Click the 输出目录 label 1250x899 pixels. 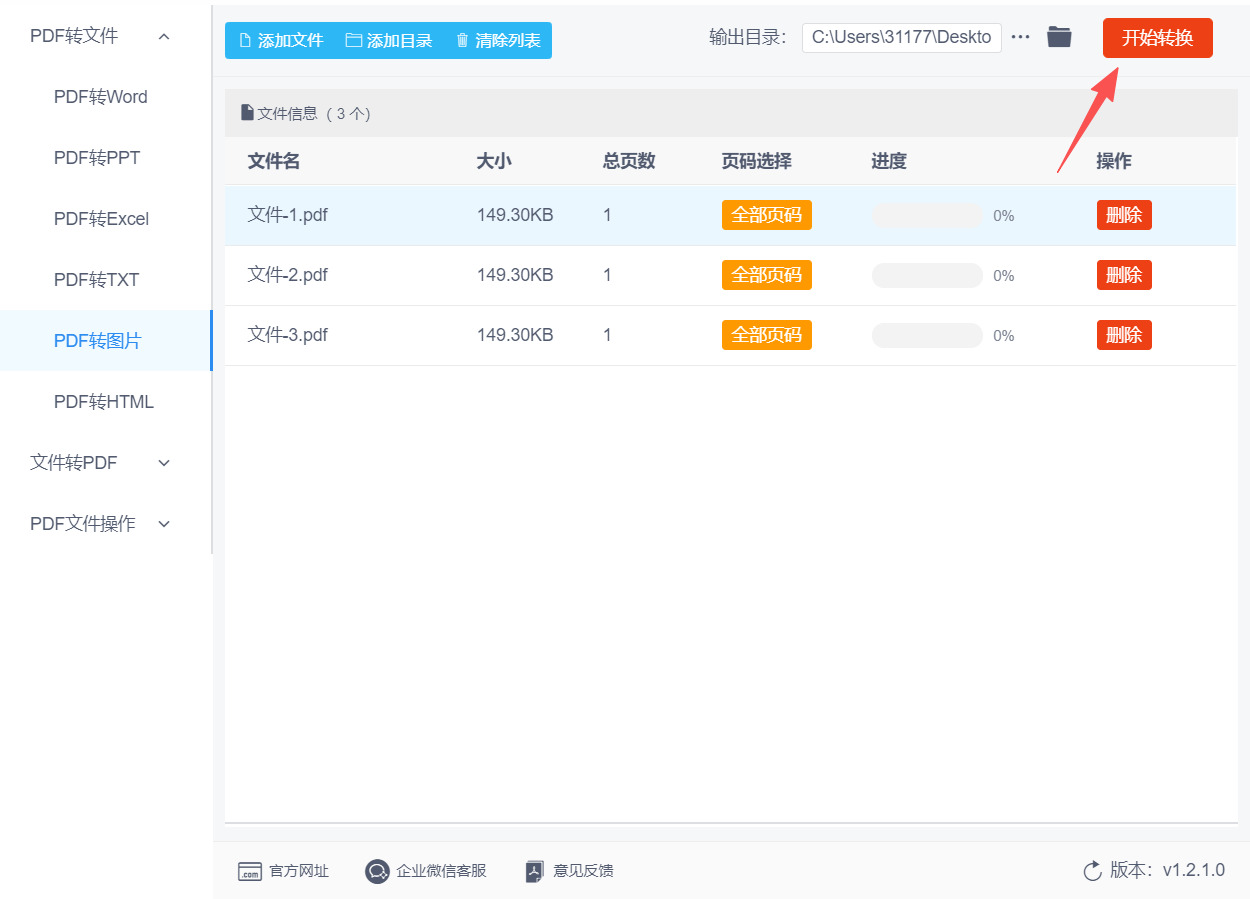748,37
